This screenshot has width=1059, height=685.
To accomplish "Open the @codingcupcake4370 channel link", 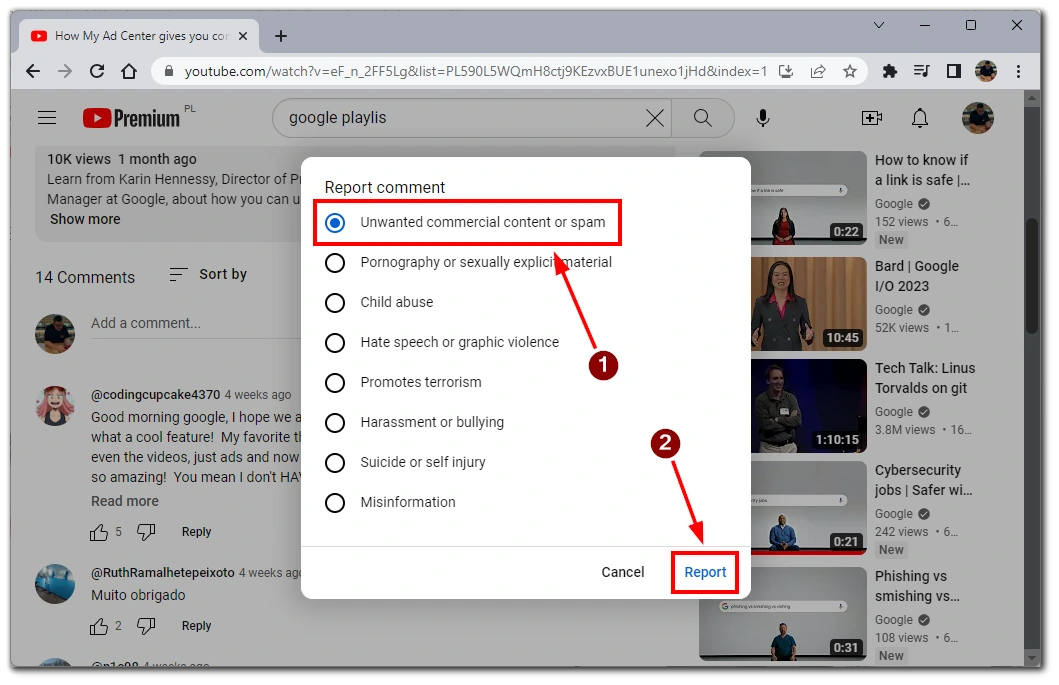I will 155,395.
